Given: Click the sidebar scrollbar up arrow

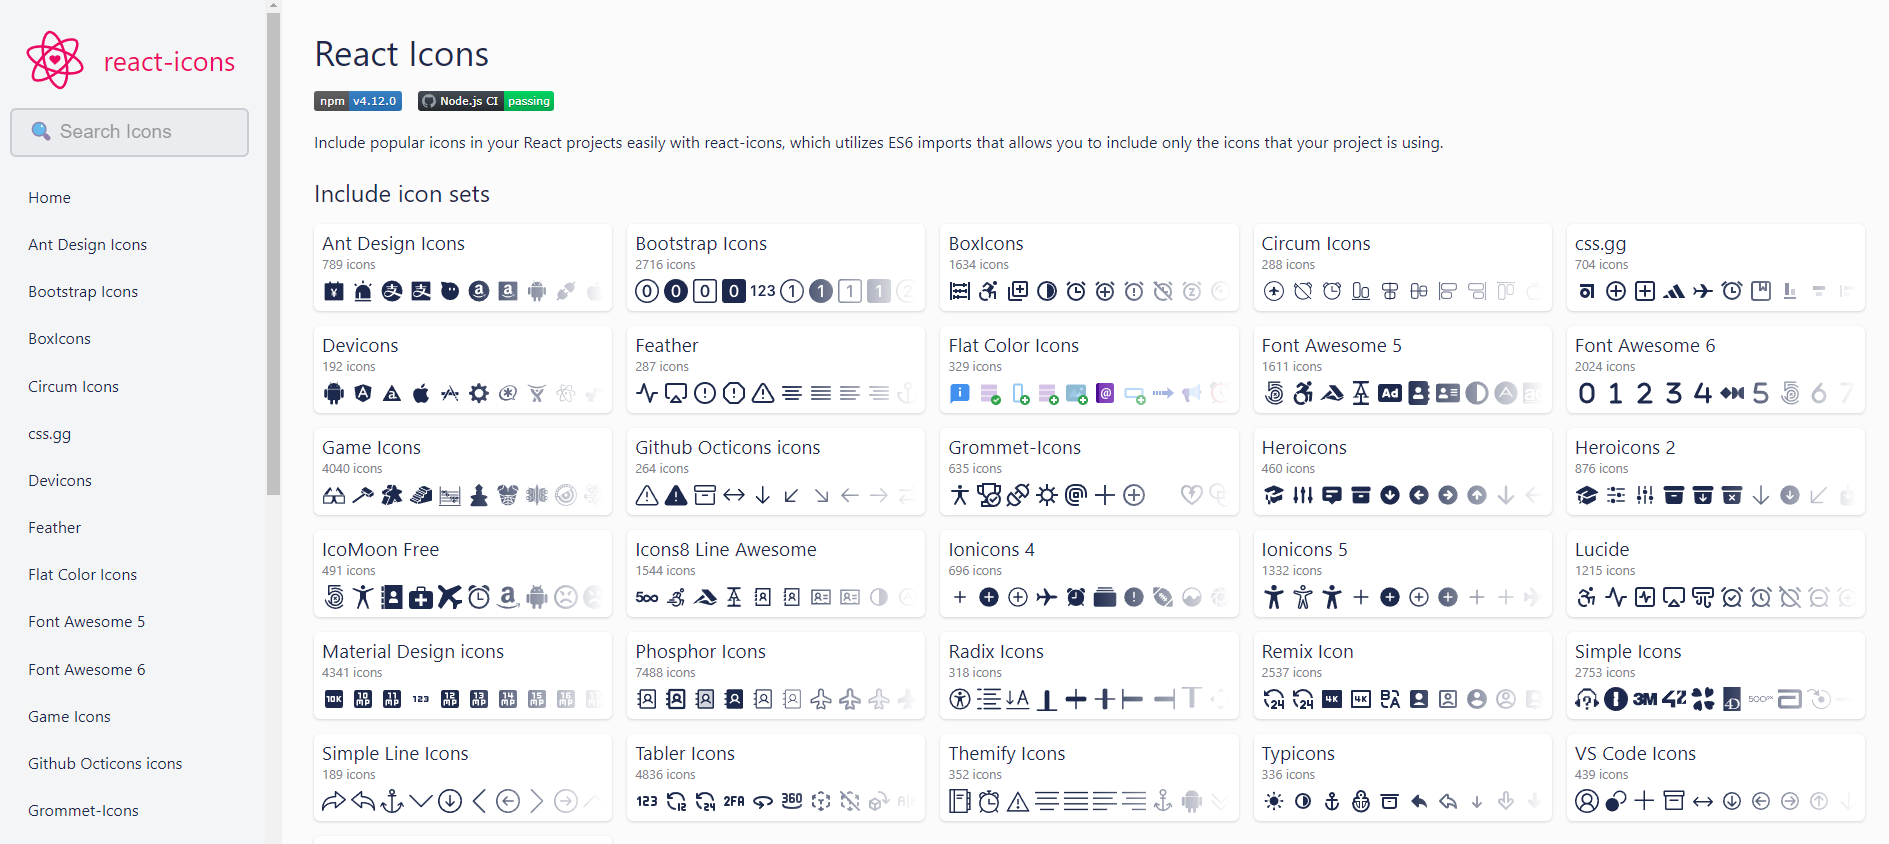Looking at the screenshot, I should pos(274,5).
